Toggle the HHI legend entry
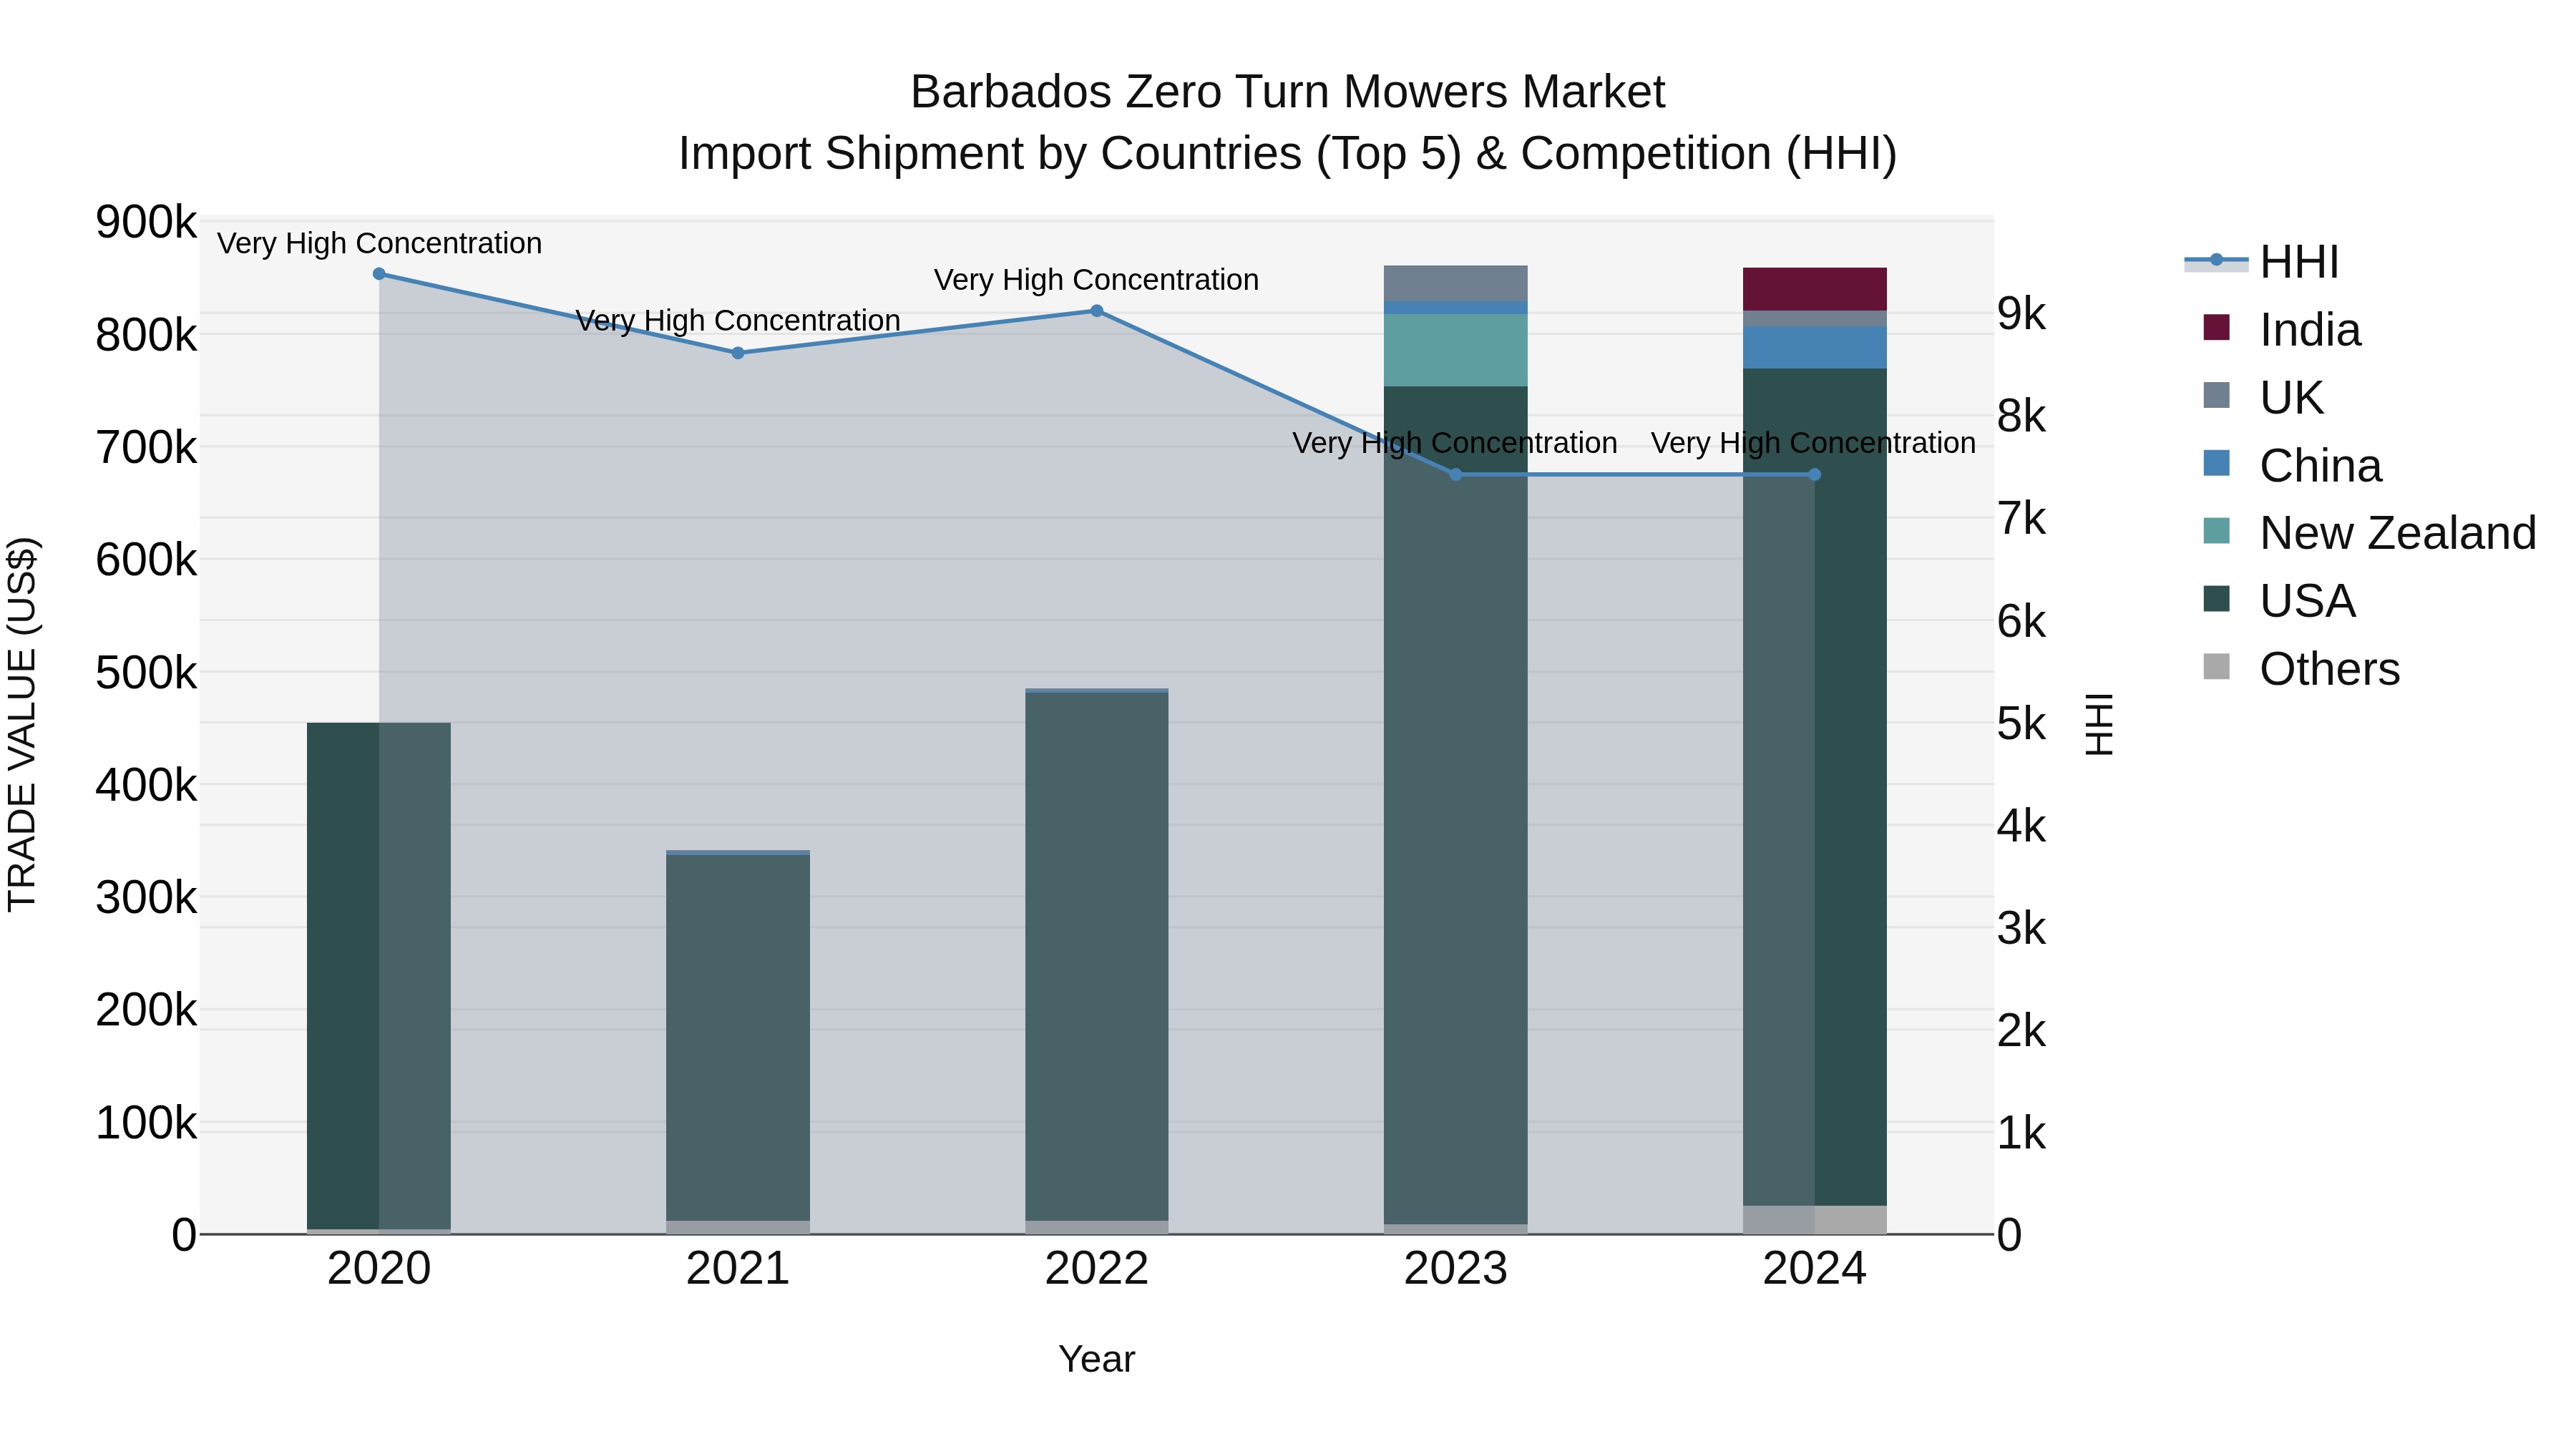Screen dimensions: 2576x1449 tap(2262, 262)
